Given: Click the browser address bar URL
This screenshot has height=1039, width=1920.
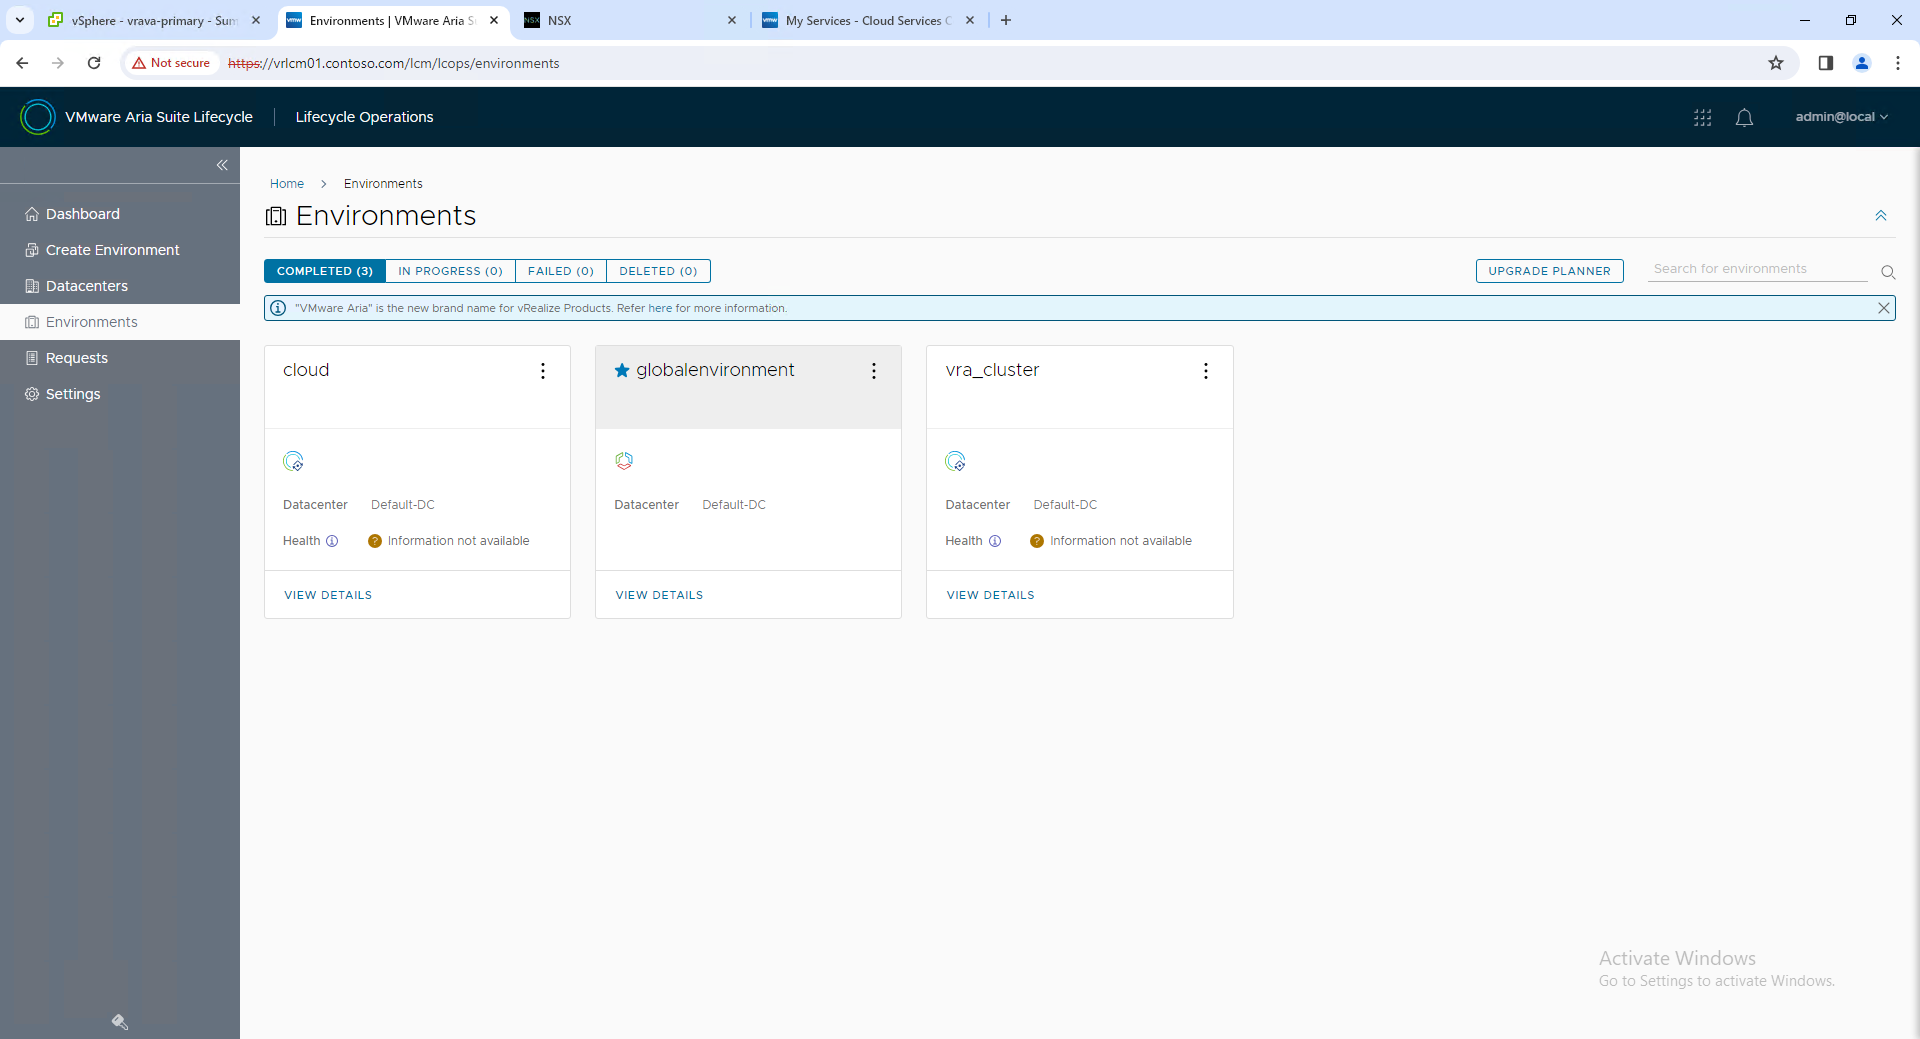Looking at the screenshot, I should point(394,63).
